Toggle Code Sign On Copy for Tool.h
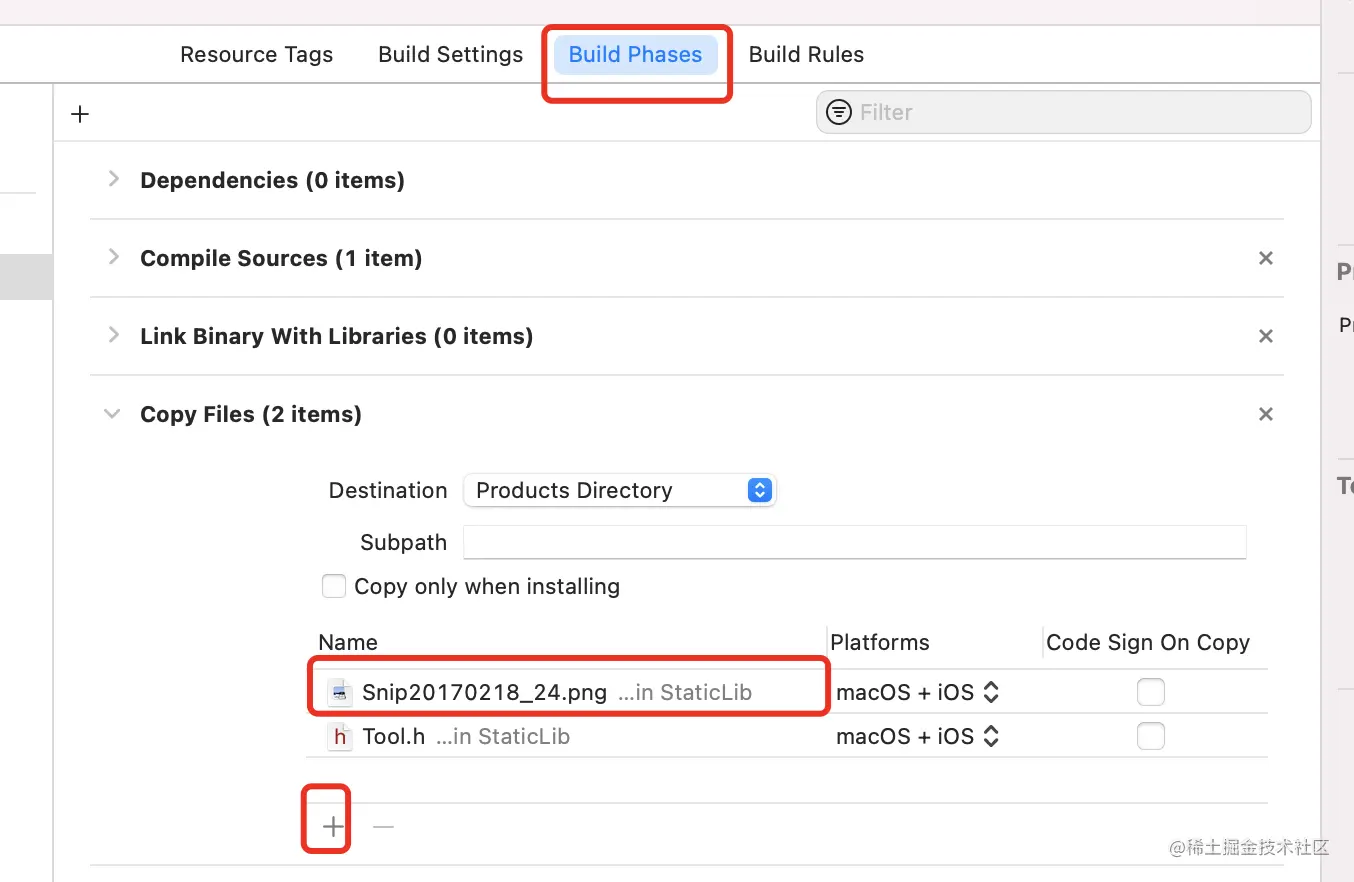 click(1151, 737)
